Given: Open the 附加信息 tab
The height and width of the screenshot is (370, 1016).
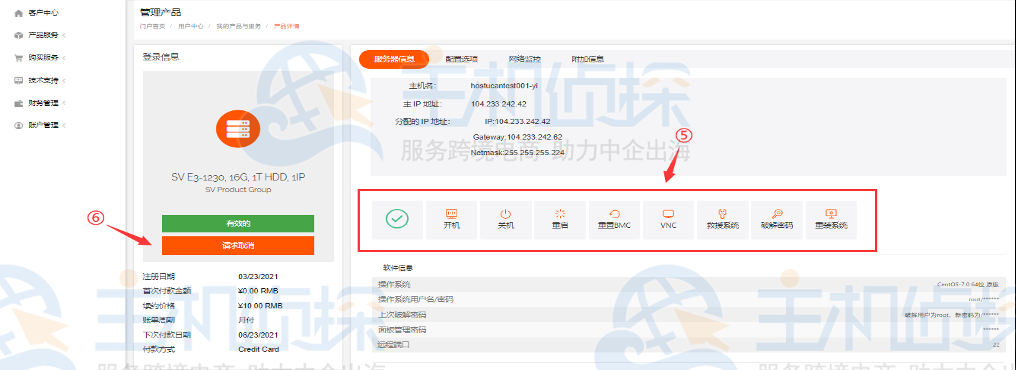Looking at the screenshot, I should [x=587, y=59].
